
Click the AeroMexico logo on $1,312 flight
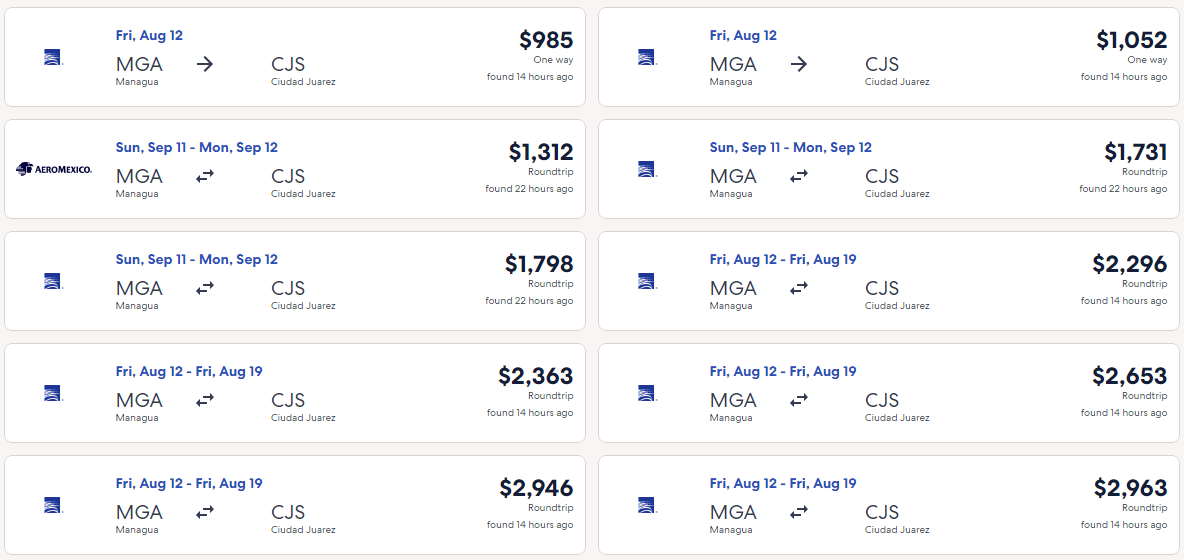[x=54, y=169]
